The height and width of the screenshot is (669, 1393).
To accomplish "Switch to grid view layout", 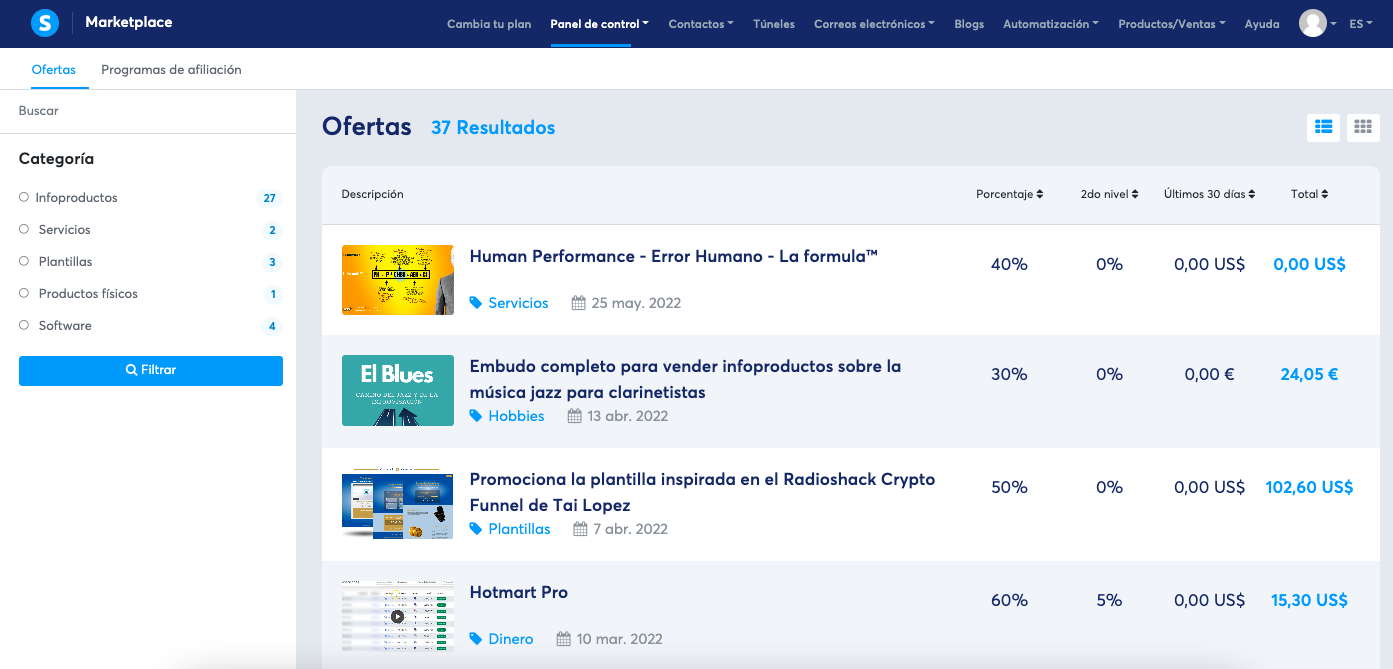I will click(x=1362, y=127).
